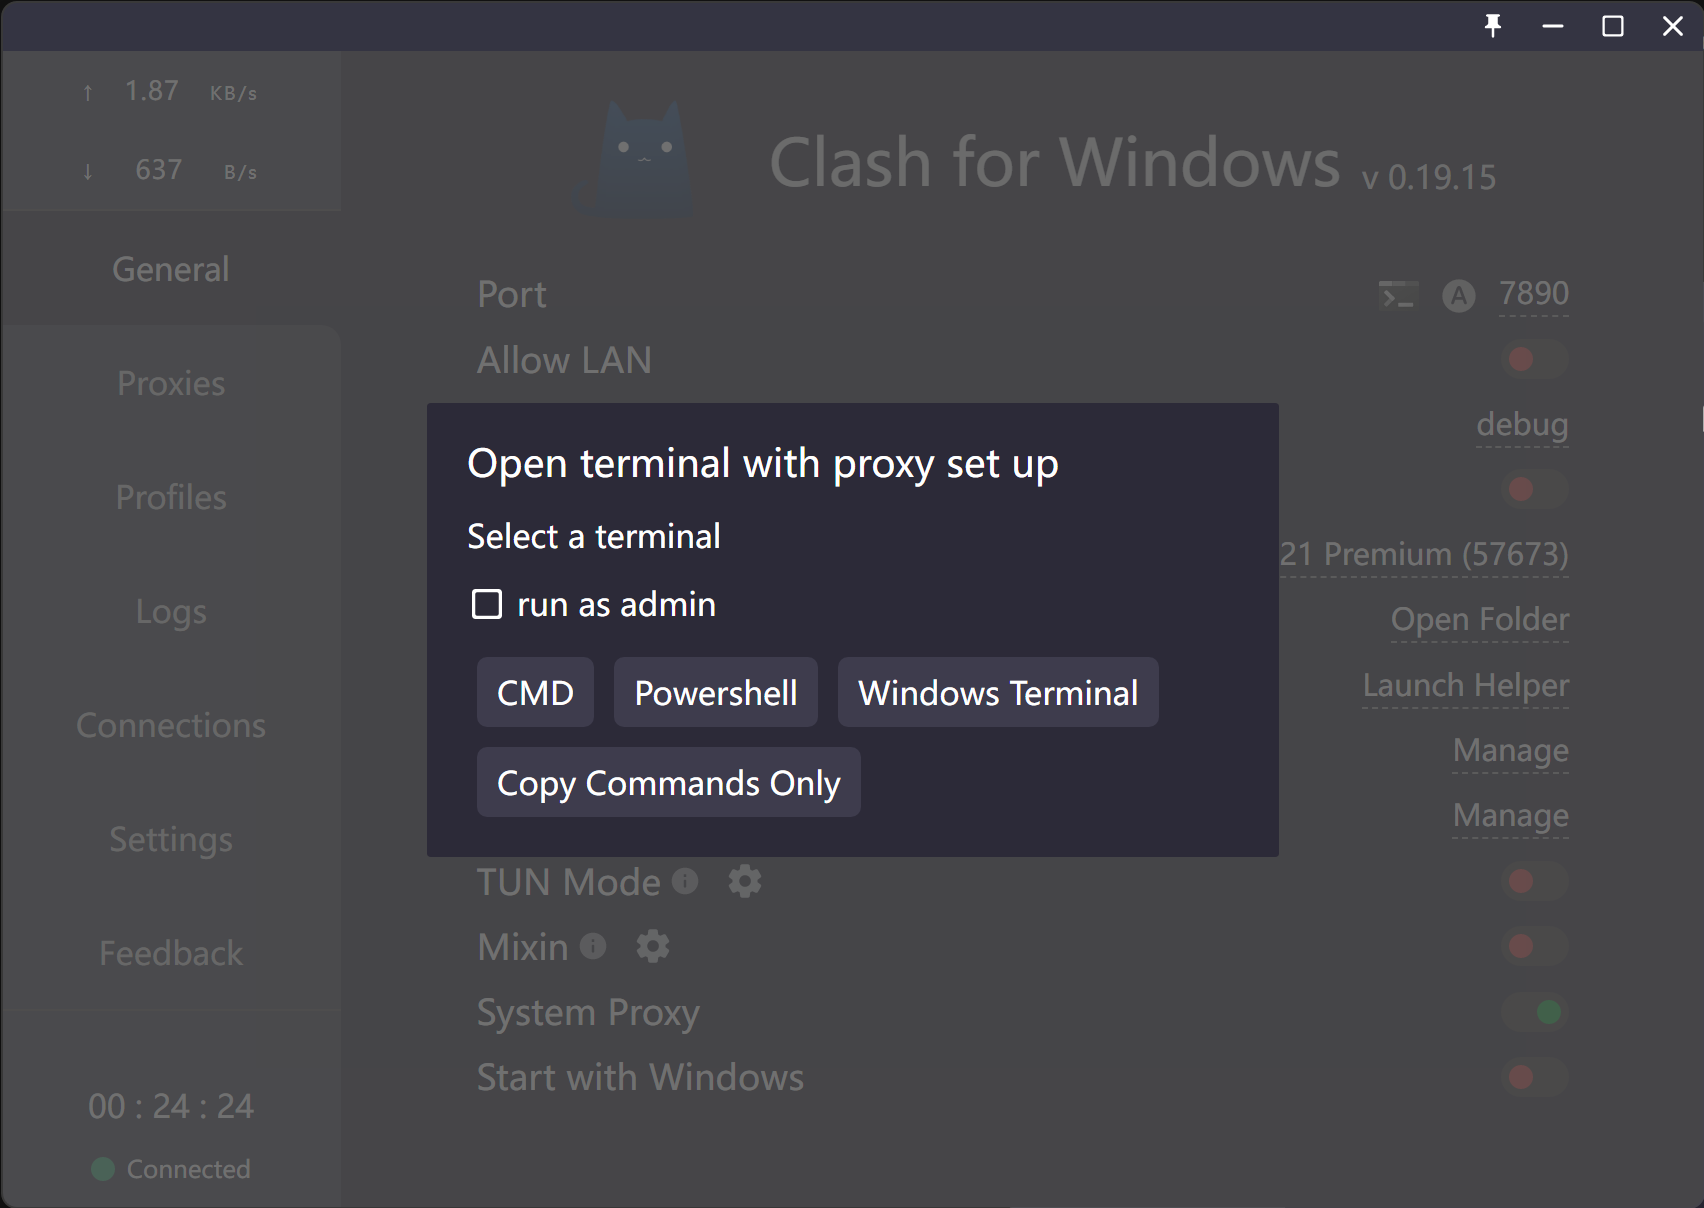Screen dimensions: 1704x1208
Task: Open the Settings tab
Action: 171,839
